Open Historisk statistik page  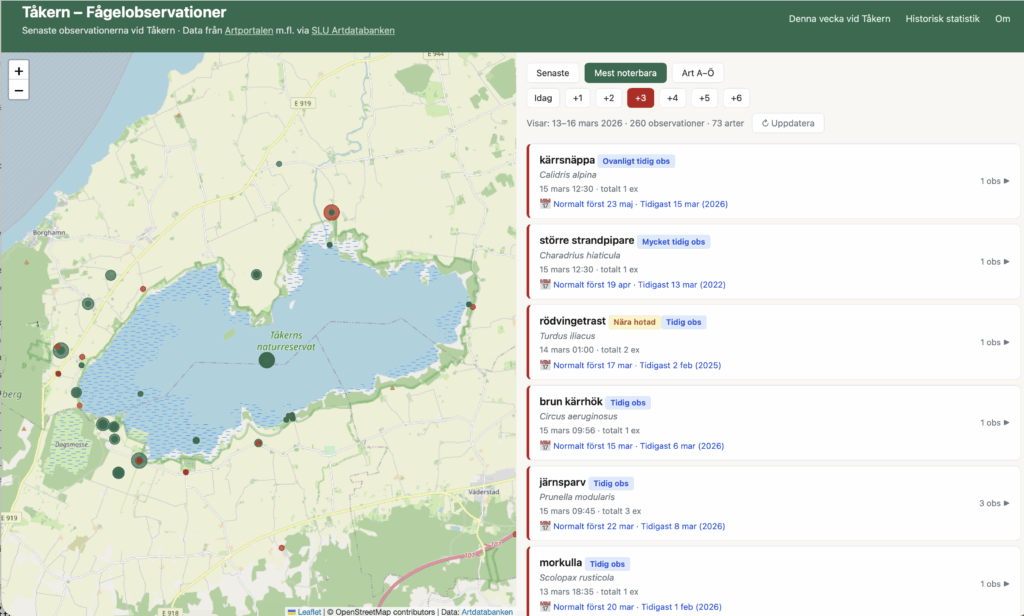click(942, 19)
